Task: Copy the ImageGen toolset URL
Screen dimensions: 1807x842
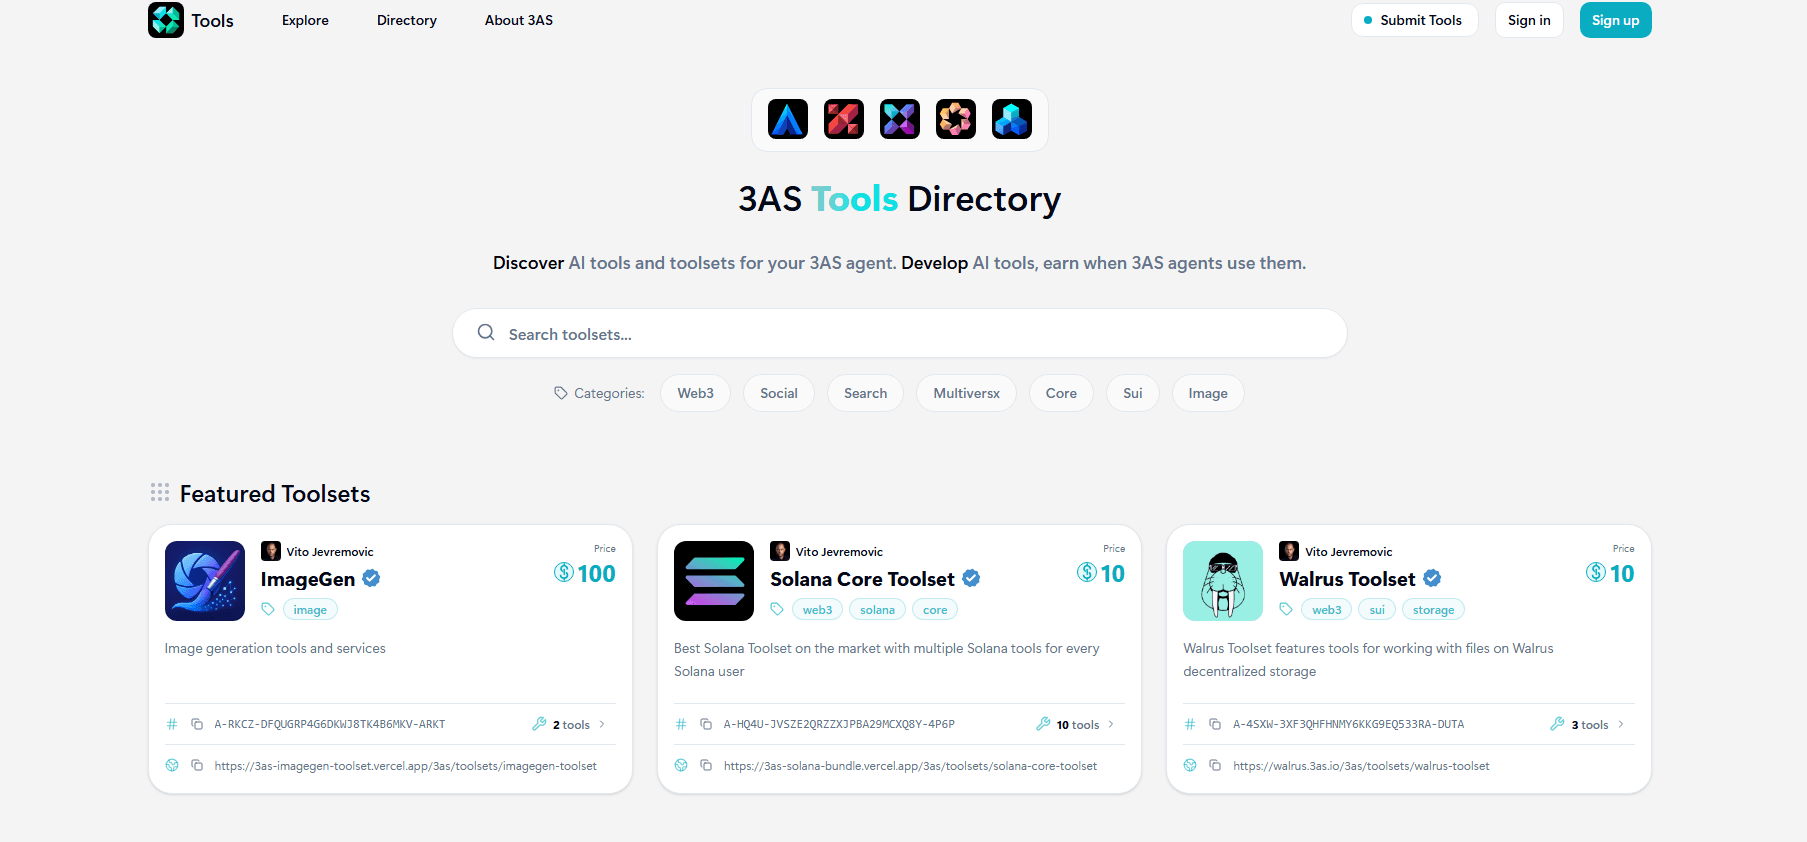Action: tap(197, 766)
